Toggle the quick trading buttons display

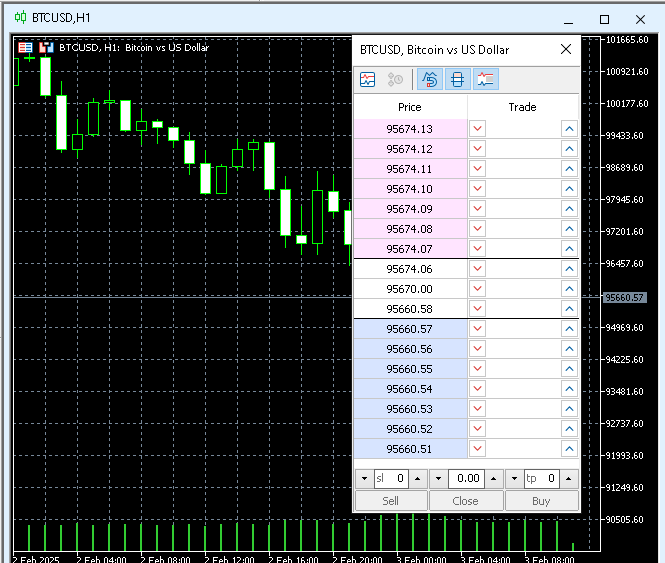[x=485, y=79]
